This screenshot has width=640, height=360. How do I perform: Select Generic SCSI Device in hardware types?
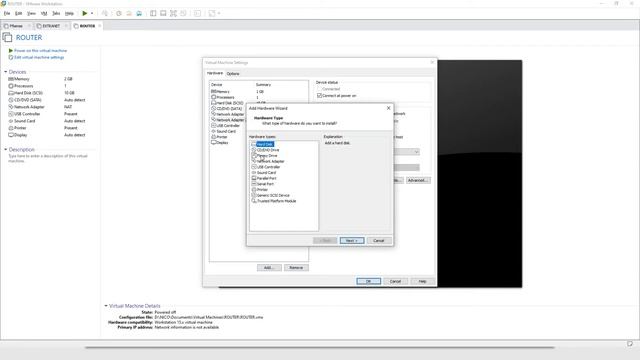pos(273,196)
